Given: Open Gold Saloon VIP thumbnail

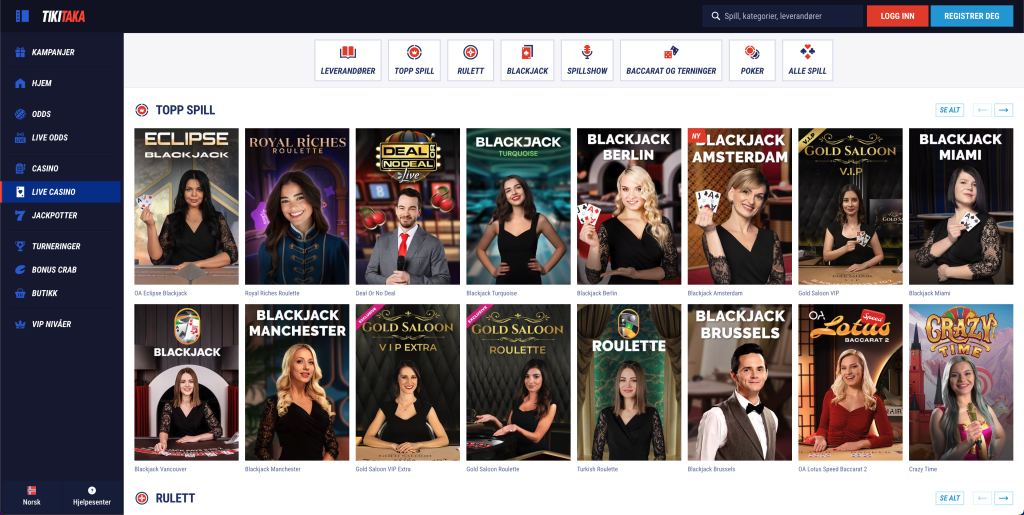Looking at the screenshot, I should (x=850, y=206).
